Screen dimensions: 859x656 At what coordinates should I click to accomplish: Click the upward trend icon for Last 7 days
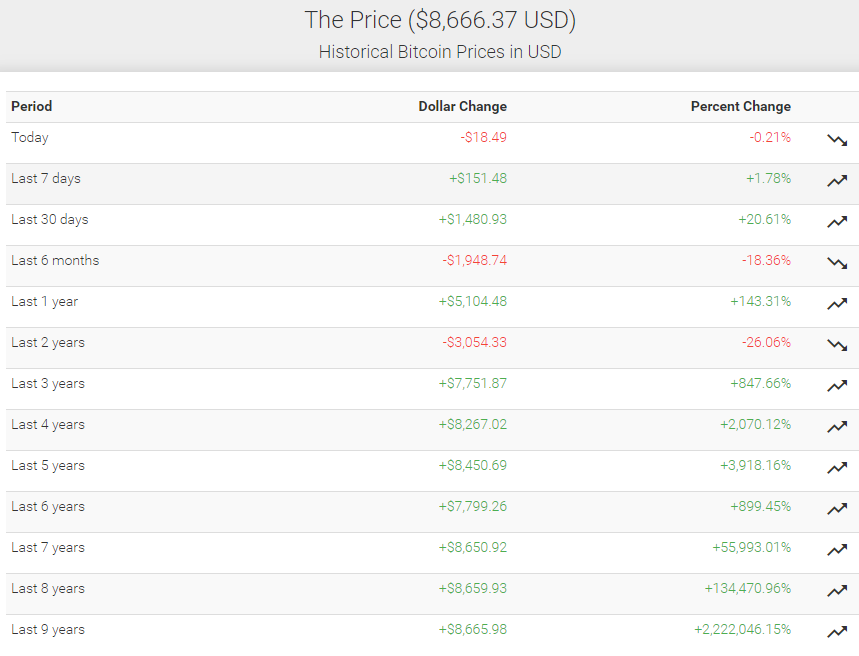pyautogui.click(x=837, y=181)
